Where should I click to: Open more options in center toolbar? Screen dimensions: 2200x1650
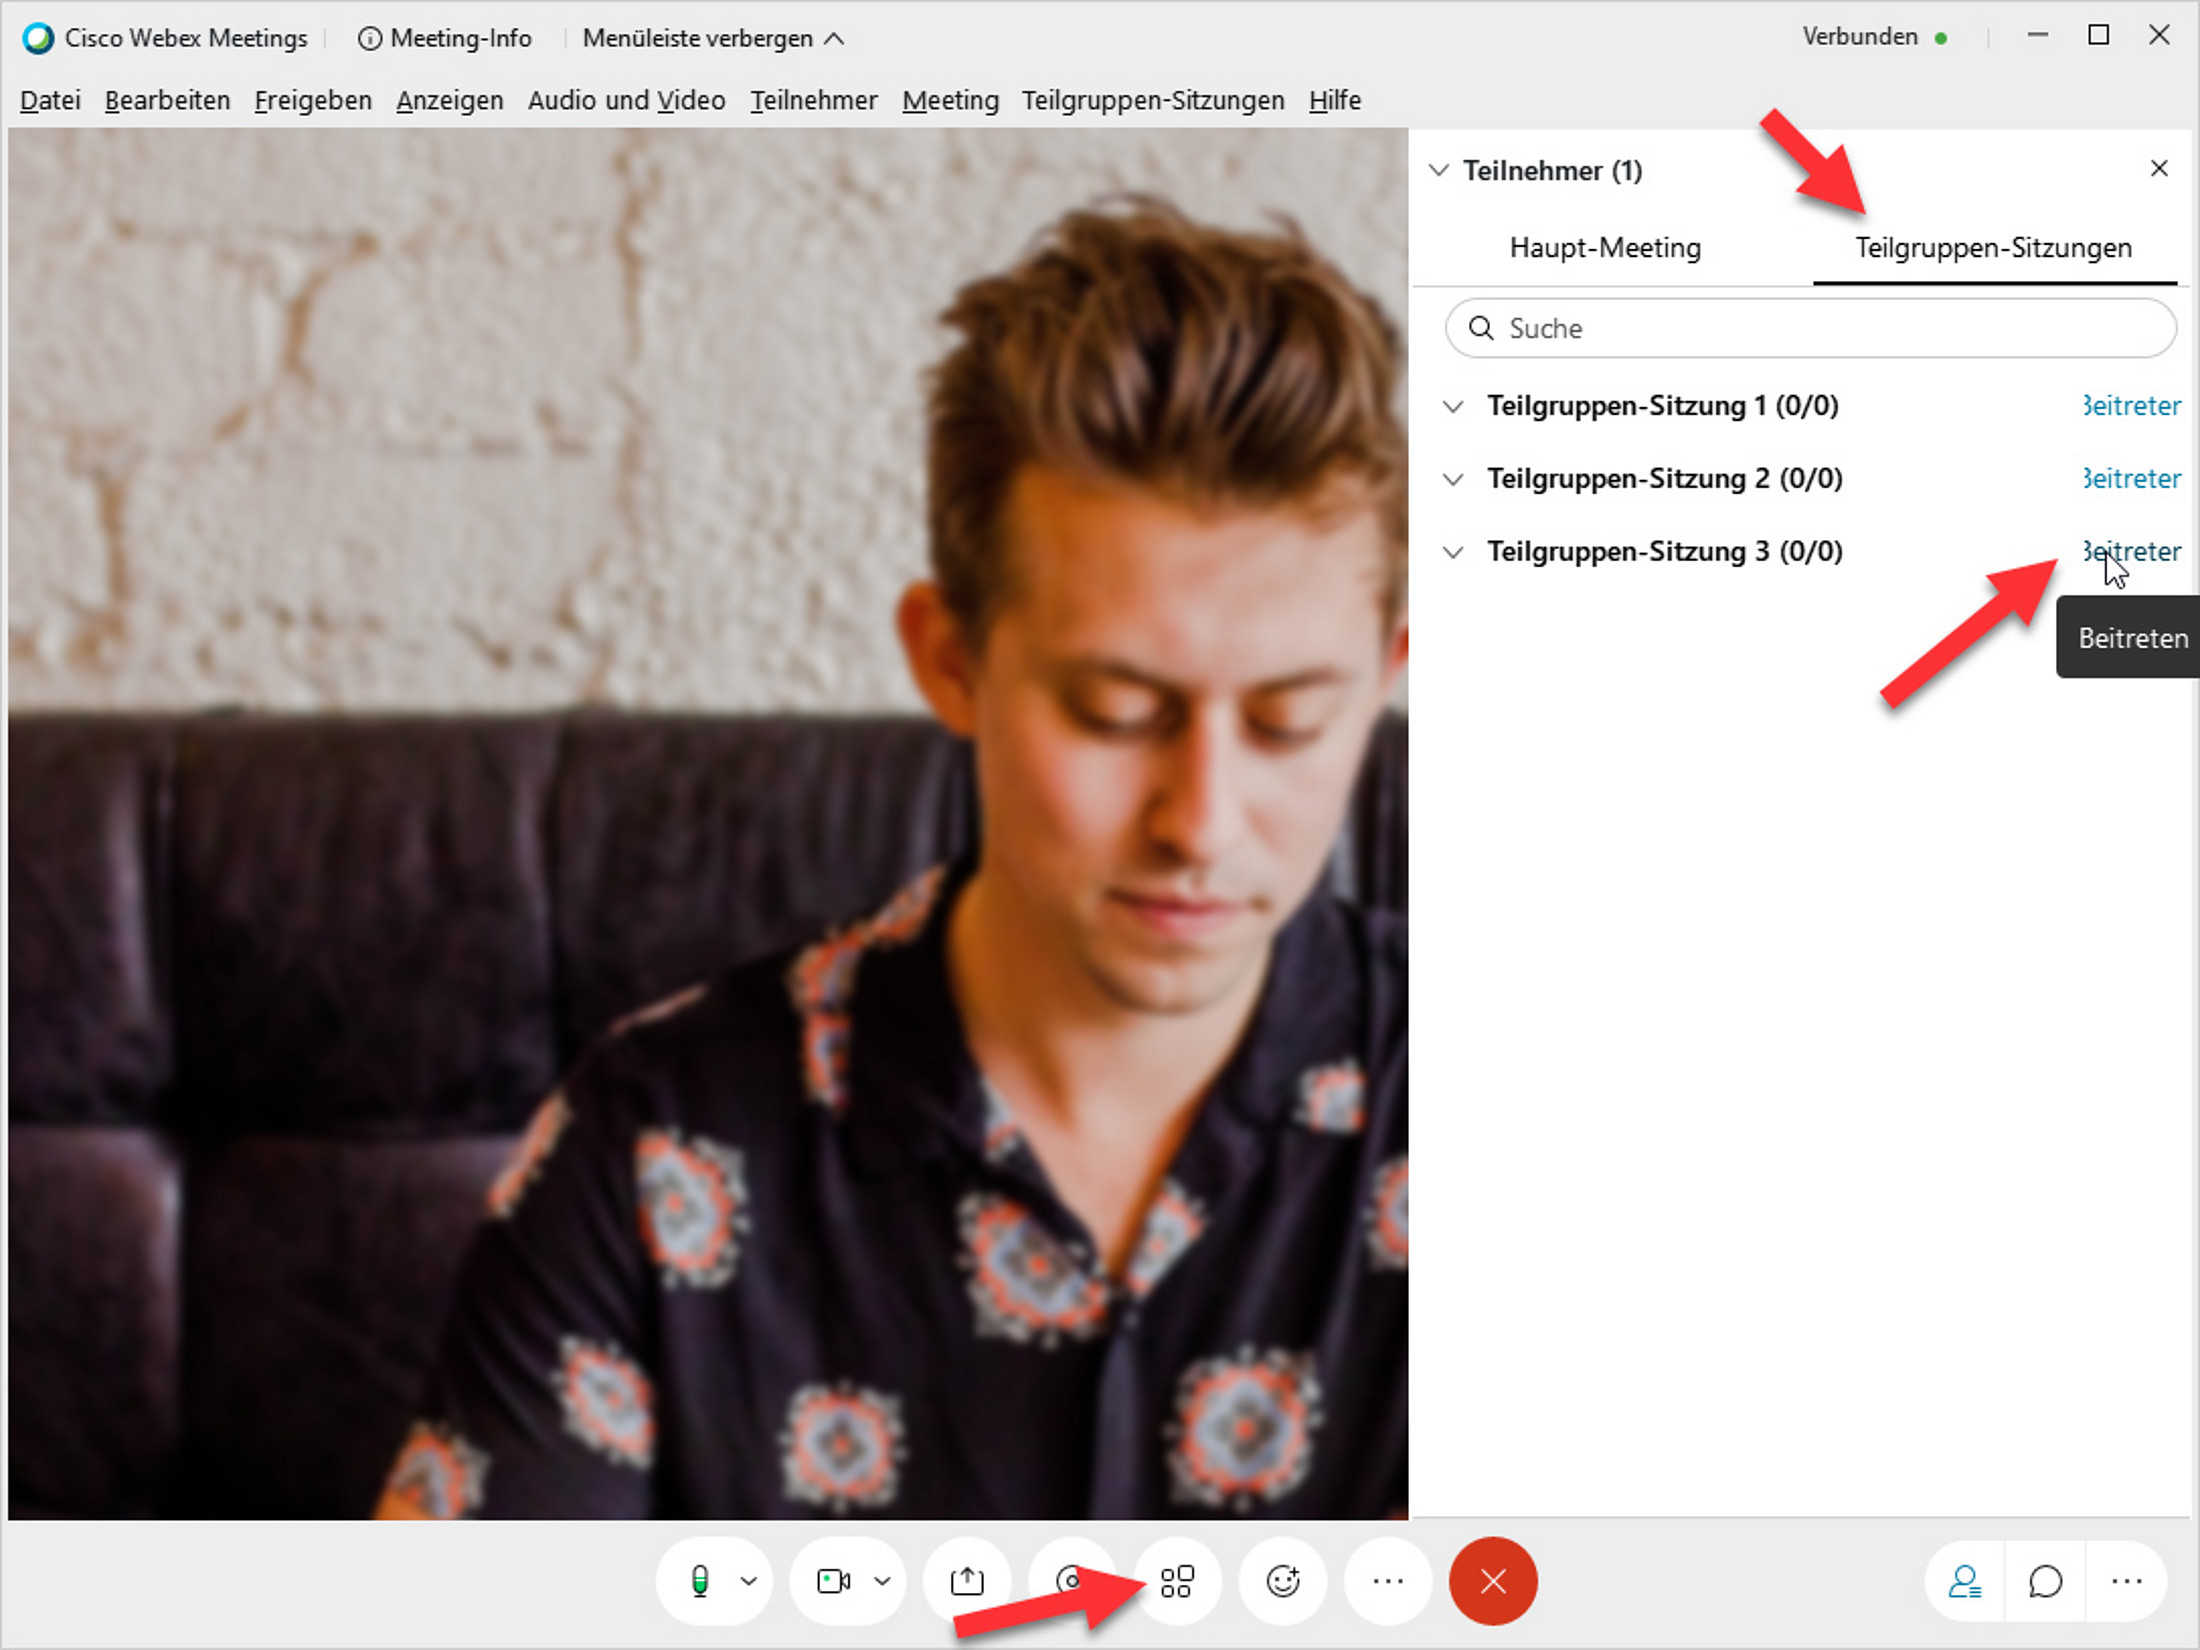(x=1388, y=1581)
